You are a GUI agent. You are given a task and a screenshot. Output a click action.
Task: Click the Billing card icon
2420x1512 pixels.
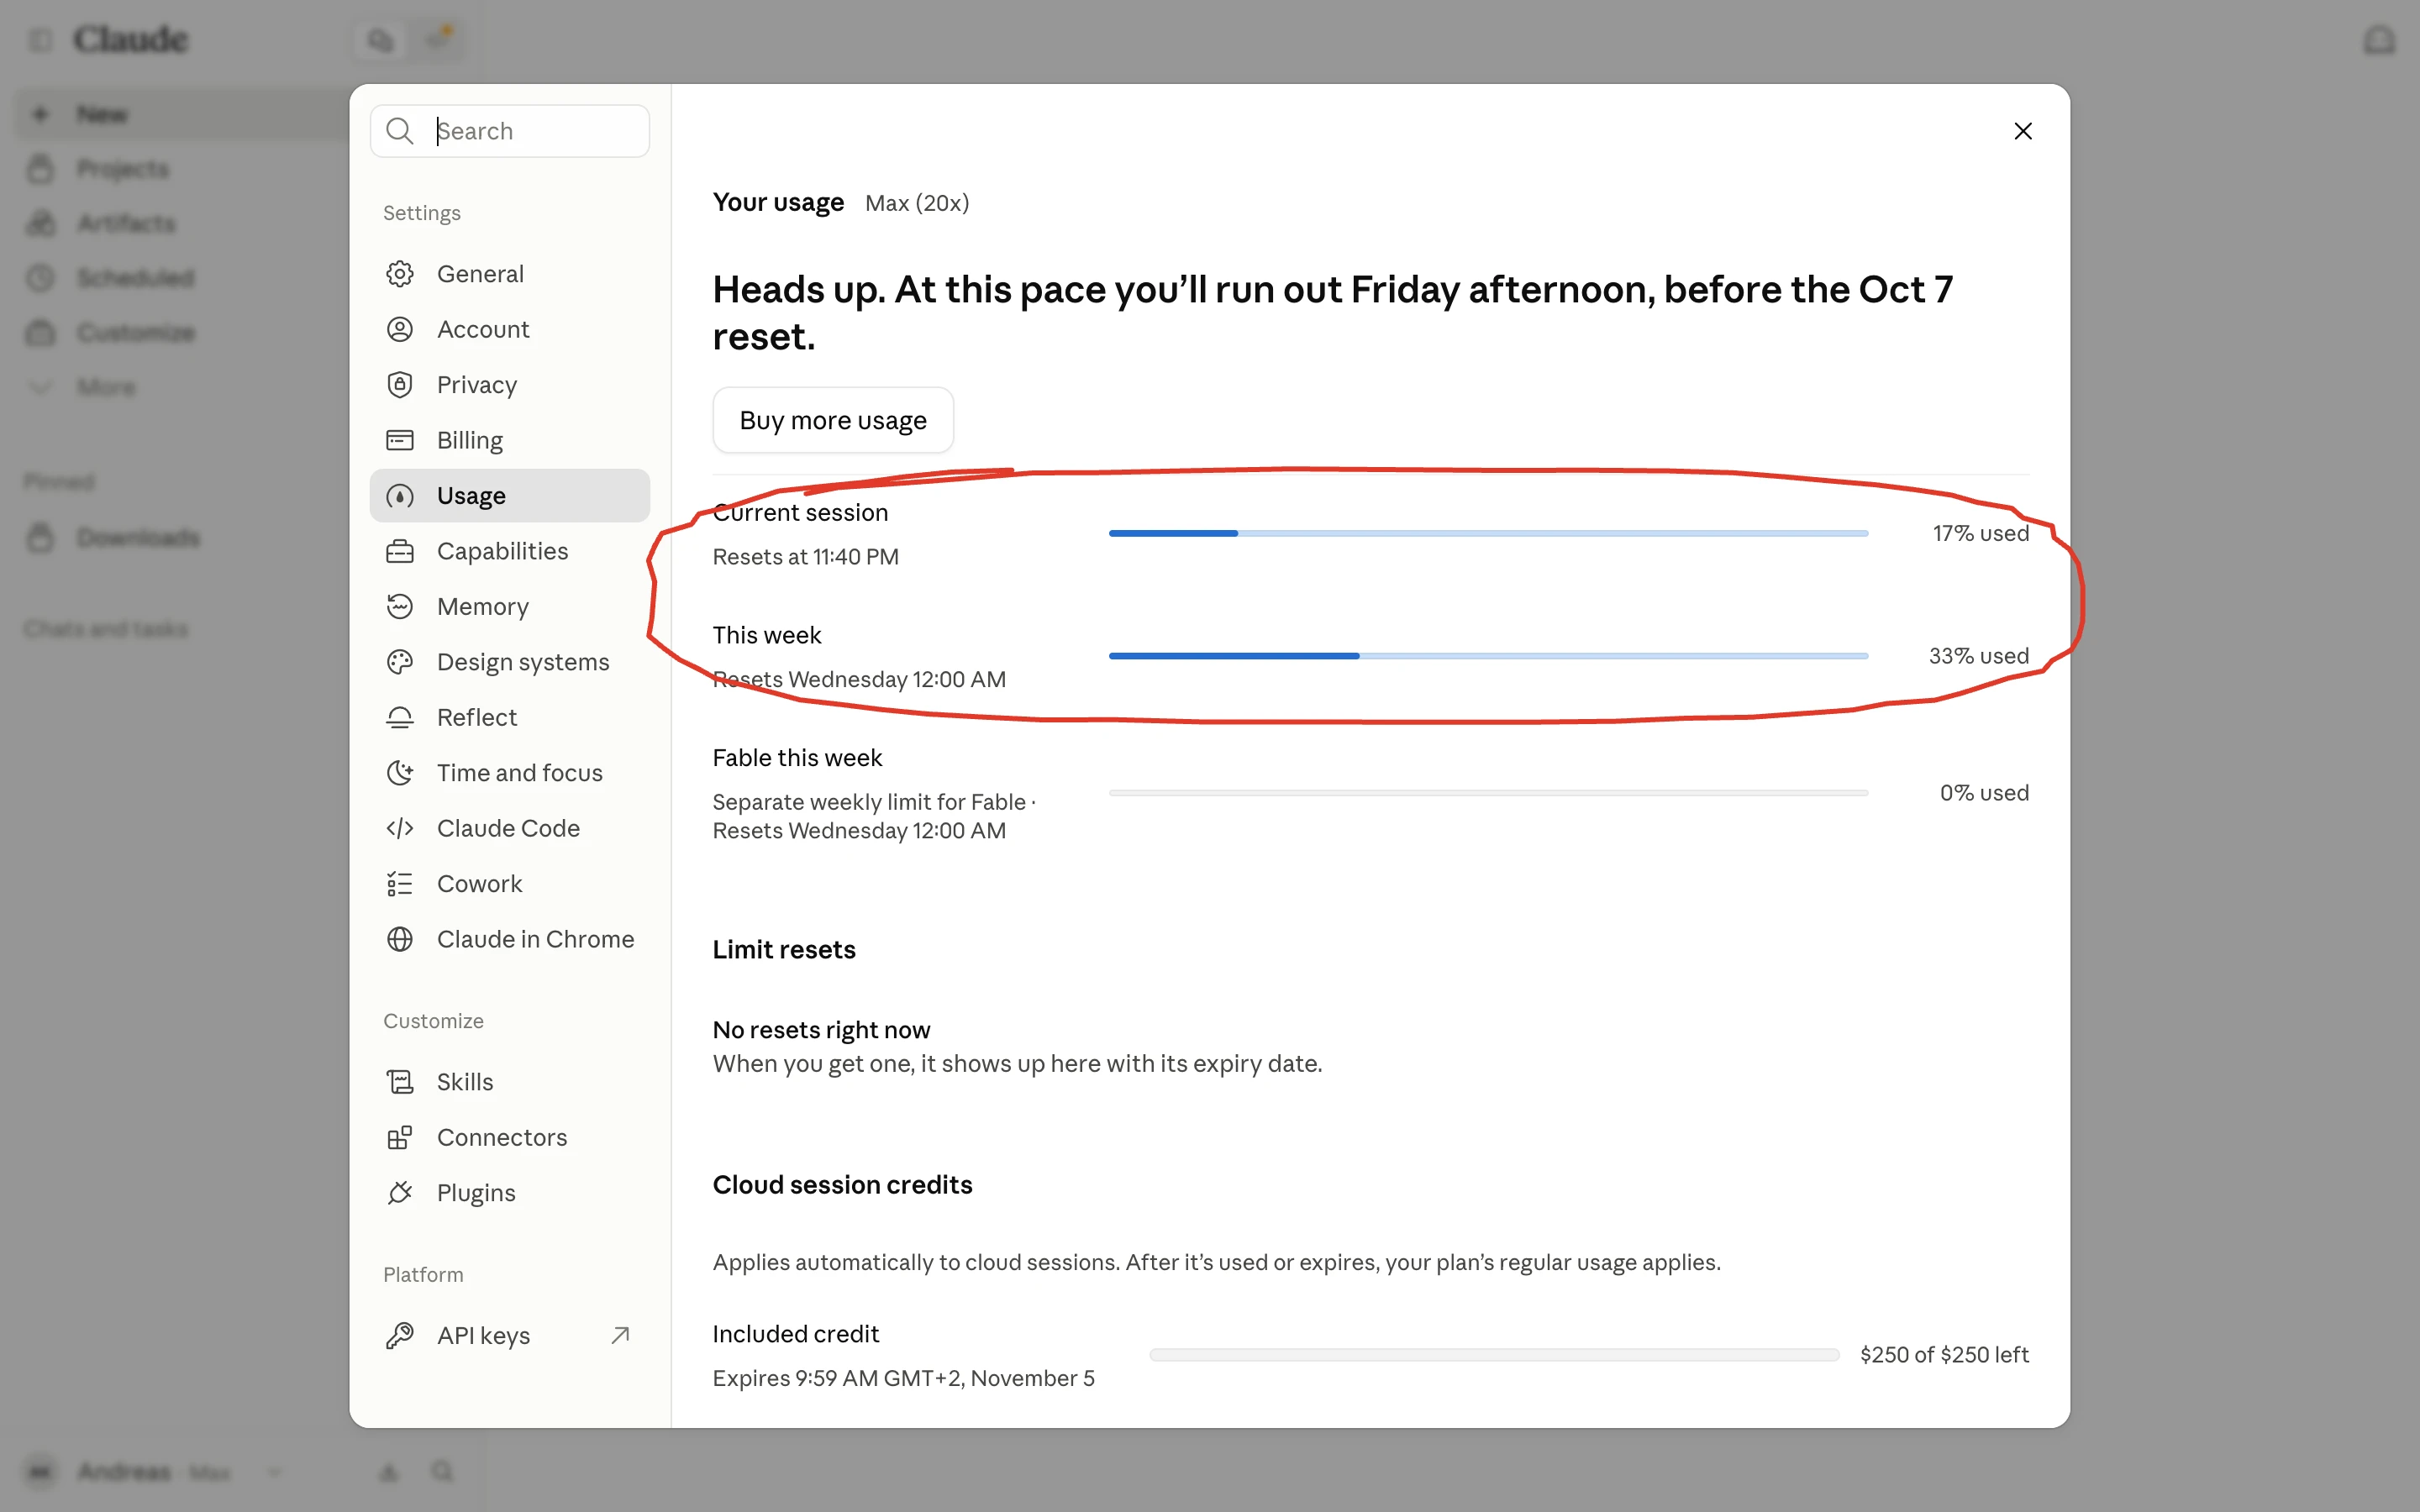[400, 440]
